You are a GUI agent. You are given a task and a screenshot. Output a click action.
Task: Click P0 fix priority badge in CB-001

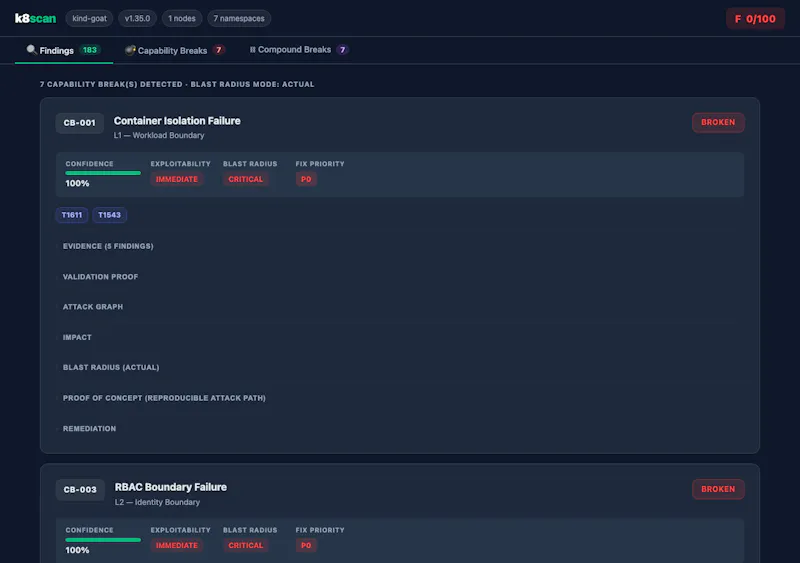[x=306, y=179]
